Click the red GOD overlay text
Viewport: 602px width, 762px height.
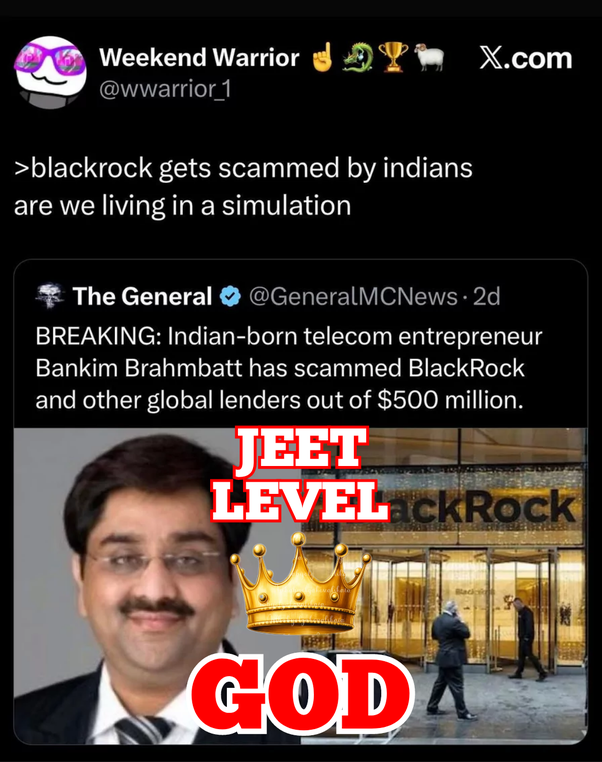click(x=300, y=693)
